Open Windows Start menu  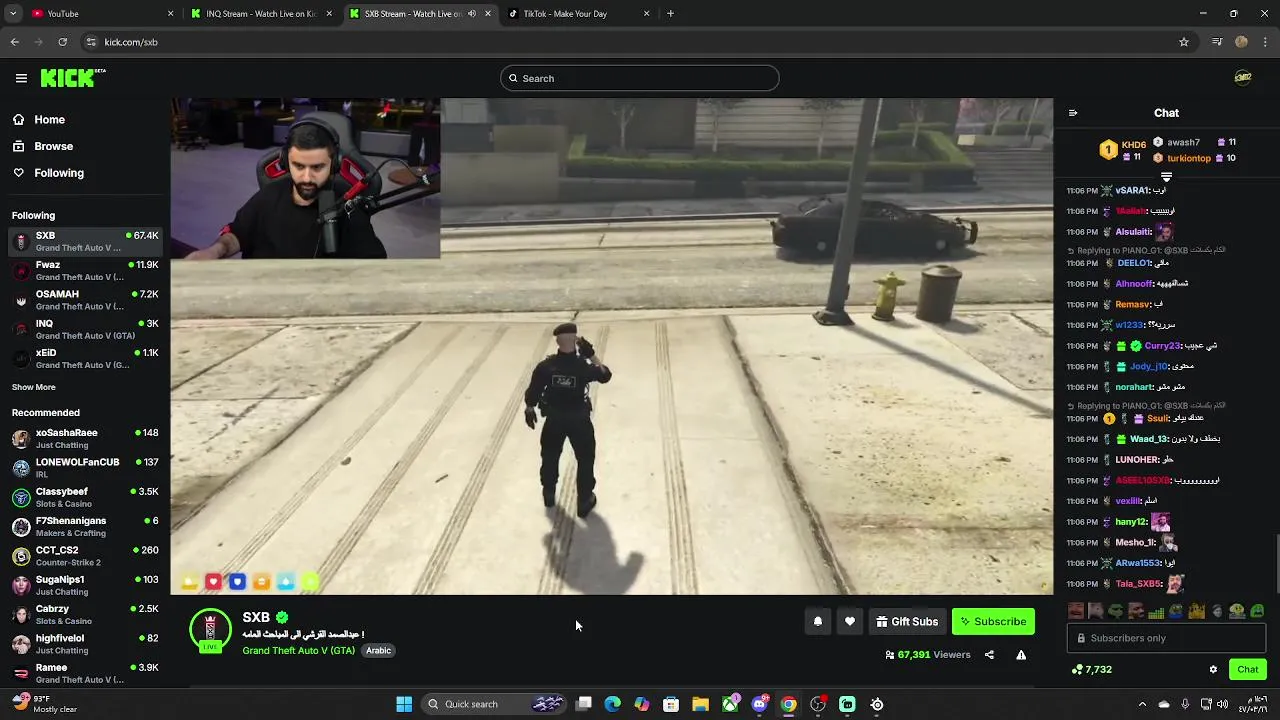pyautogui.click(x=404, y=704)
